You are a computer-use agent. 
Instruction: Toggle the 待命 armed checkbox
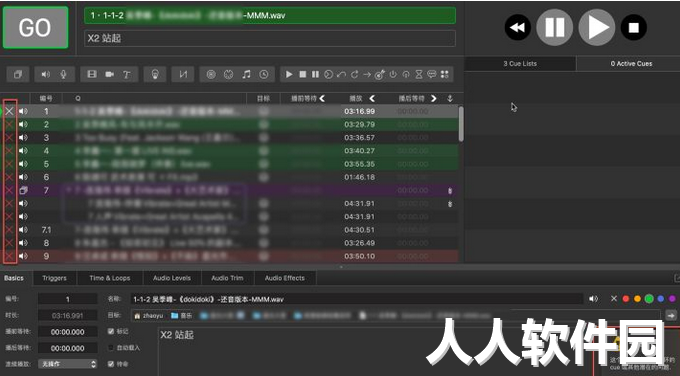(111, 364)
